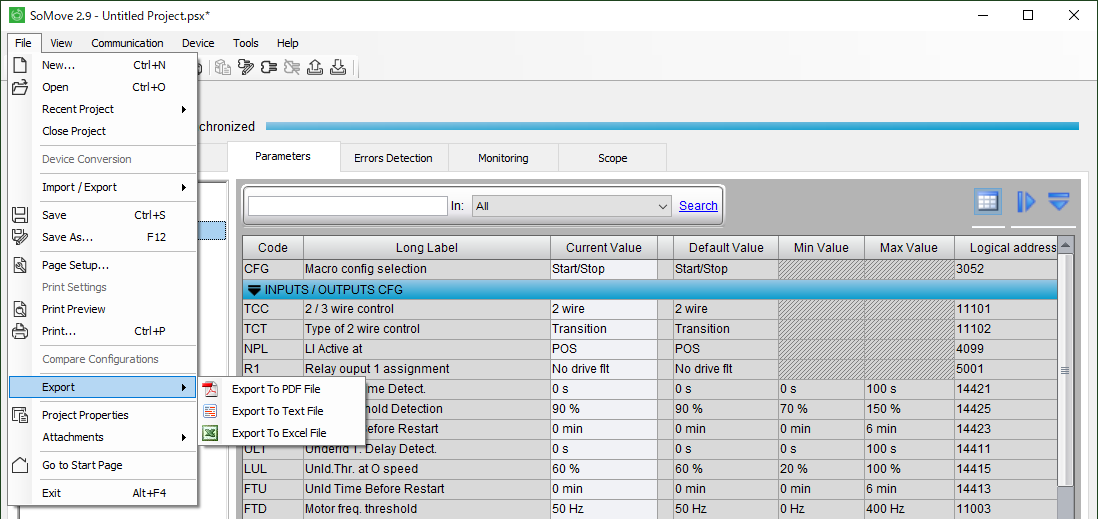Click the Project Properties icon
1098x519 pixels.
pos(20,415)
